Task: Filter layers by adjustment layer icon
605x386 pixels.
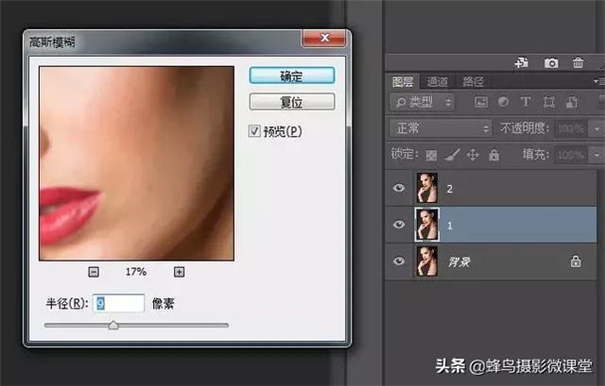Action: pos(503,102)
